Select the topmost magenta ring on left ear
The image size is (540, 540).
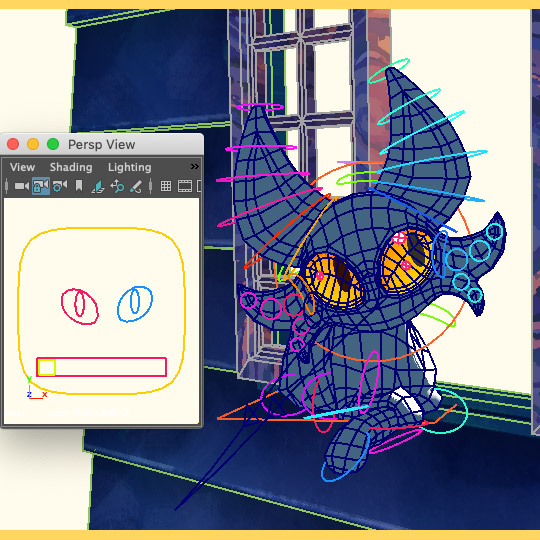click(x=260, y=107)
